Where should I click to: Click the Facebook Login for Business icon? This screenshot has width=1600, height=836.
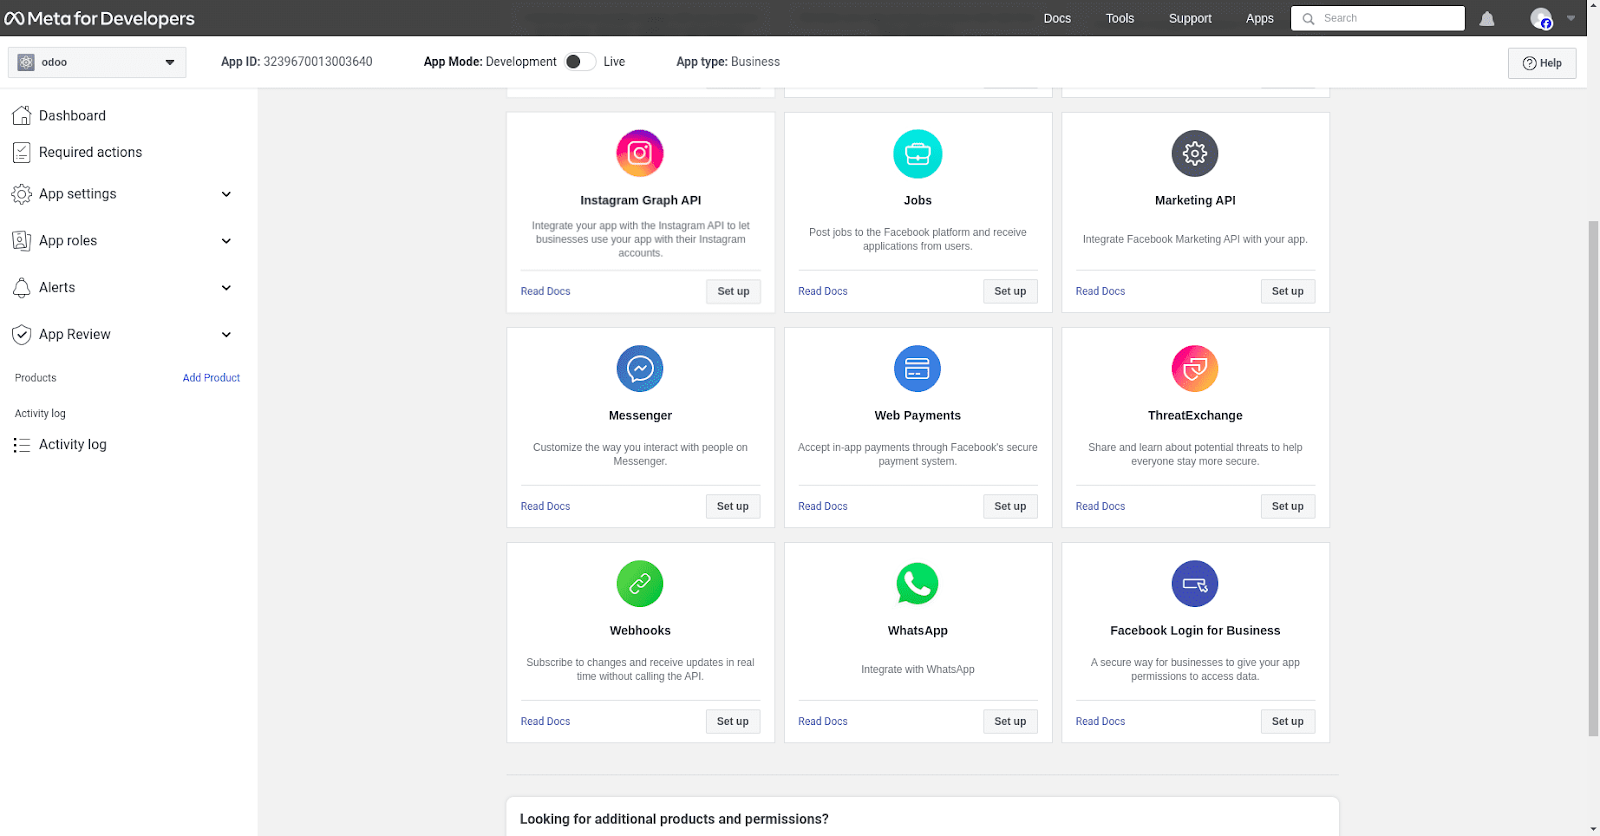(1195, 584)
